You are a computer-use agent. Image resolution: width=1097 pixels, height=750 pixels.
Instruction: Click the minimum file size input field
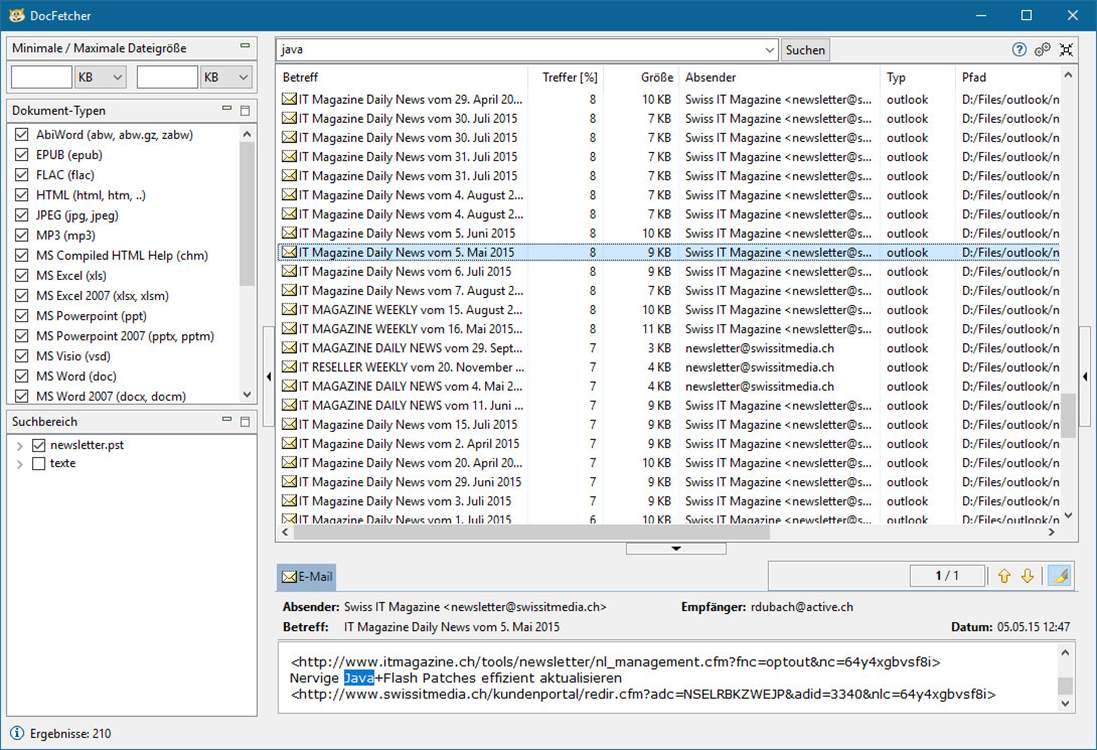(x=41, y=77)
